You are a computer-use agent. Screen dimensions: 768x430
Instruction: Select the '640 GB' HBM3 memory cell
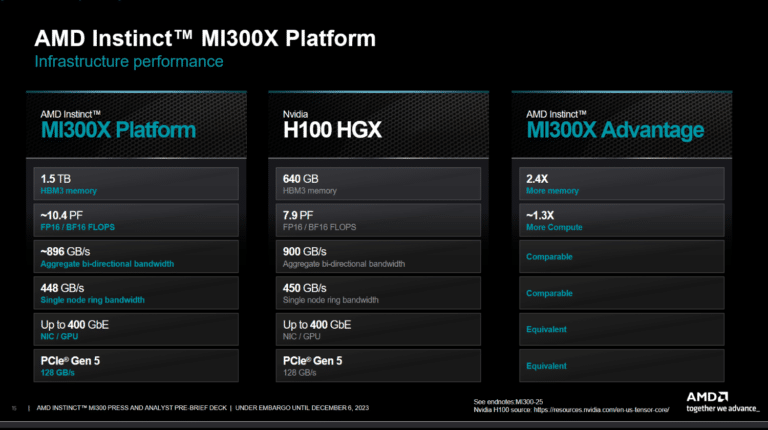[378, 184]
